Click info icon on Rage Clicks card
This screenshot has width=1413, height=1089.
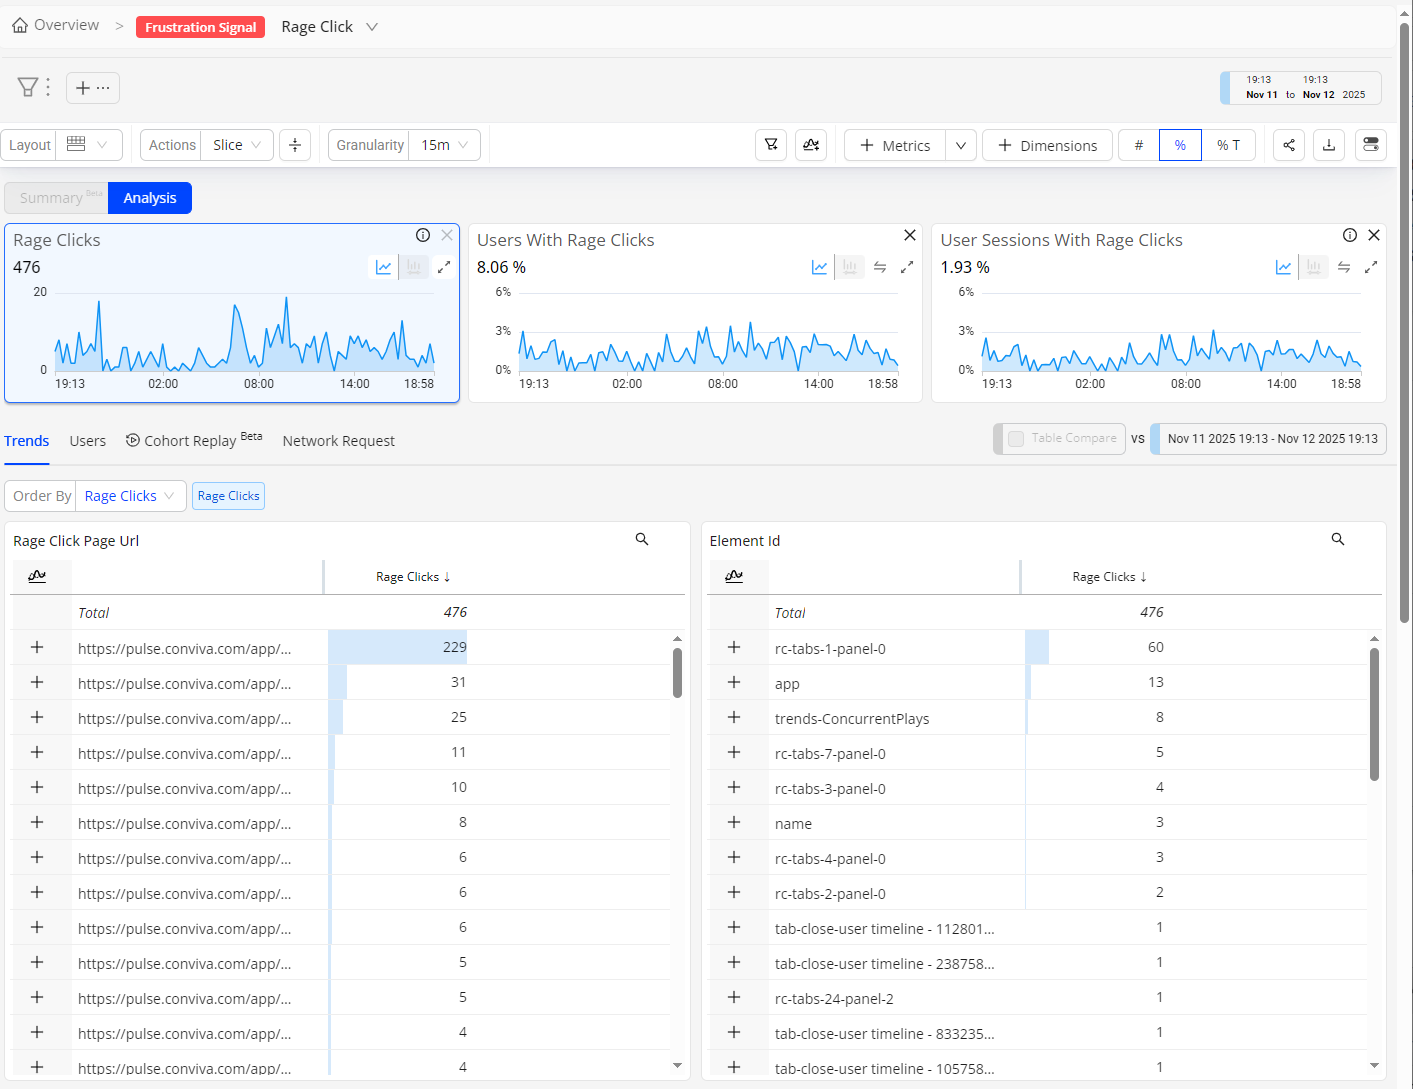pos(423,235)
